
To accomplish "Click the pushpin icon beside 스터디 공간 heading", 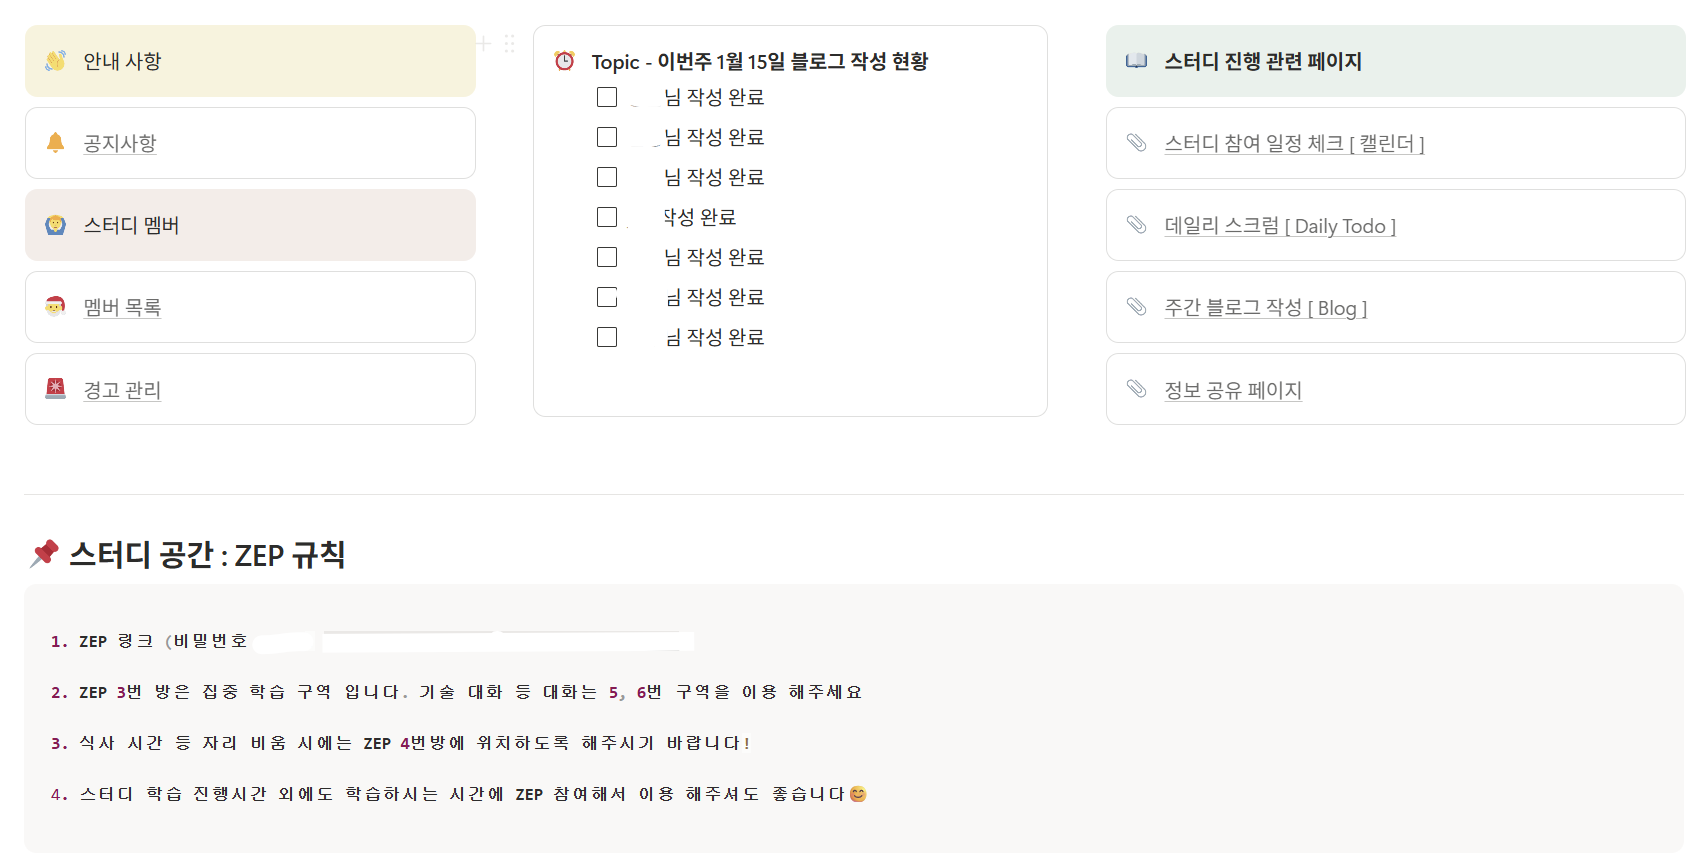I will (45, 553).
